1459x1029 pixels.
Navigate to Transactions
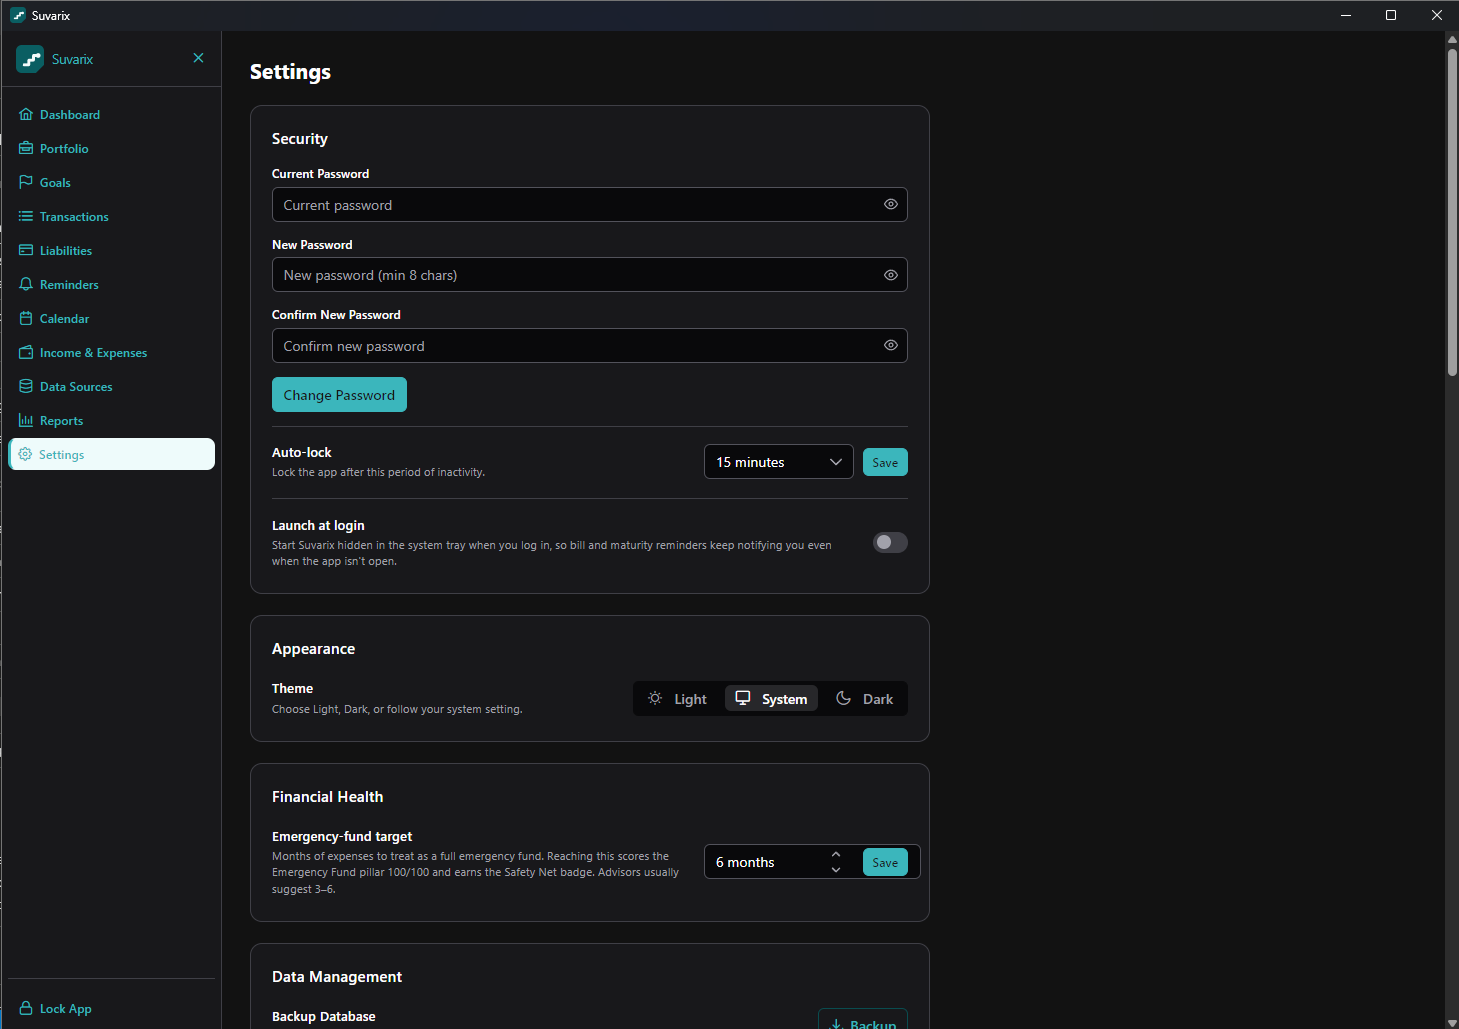click(x=112, y=216)
